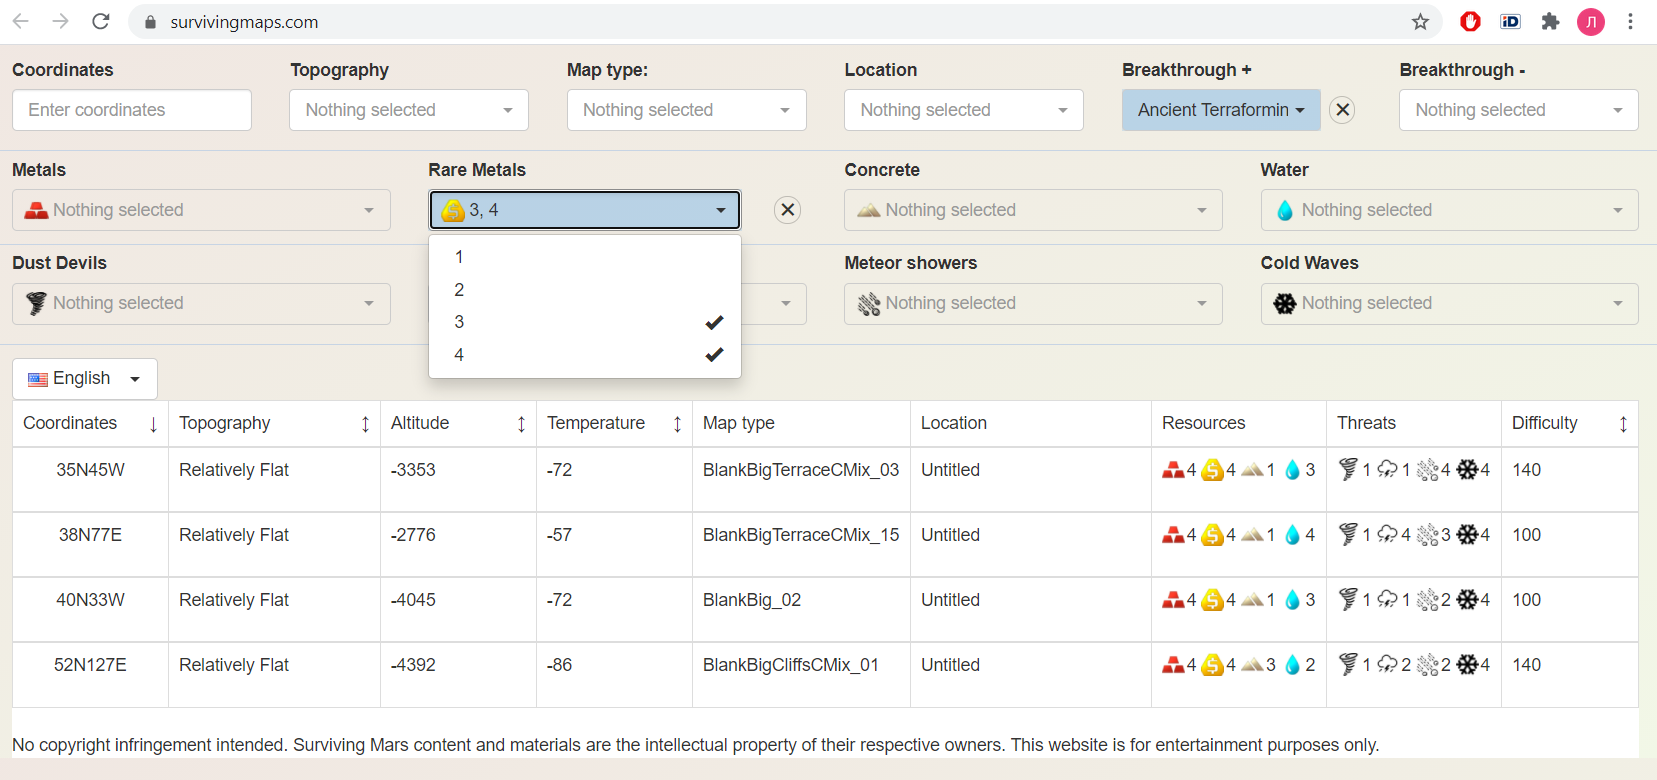Open the browser extensions puzzle icon
The height and width of the screenshot is (780, 1657).
(1550, 22)
